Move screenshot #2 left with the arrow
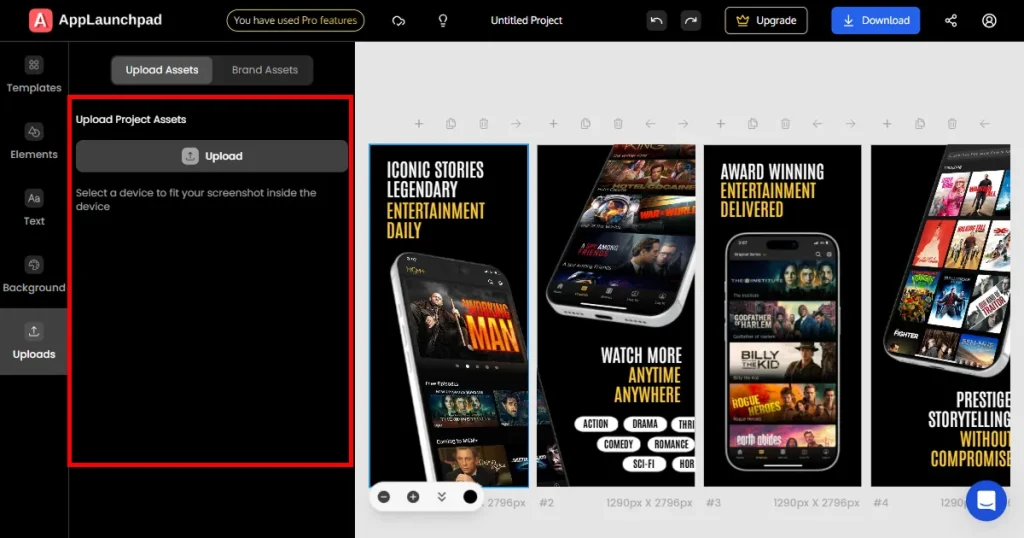Viewport: 1024px width, 538px height. [650, 123]
